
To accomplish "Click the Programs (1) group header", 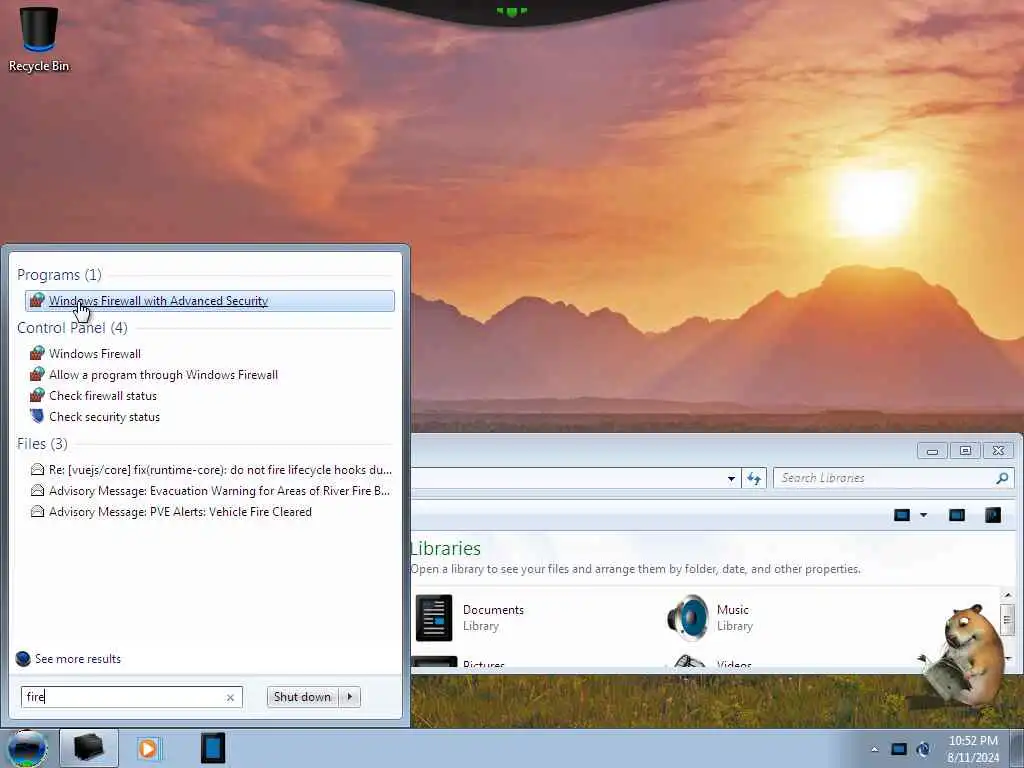I will [x=59, y=275].
